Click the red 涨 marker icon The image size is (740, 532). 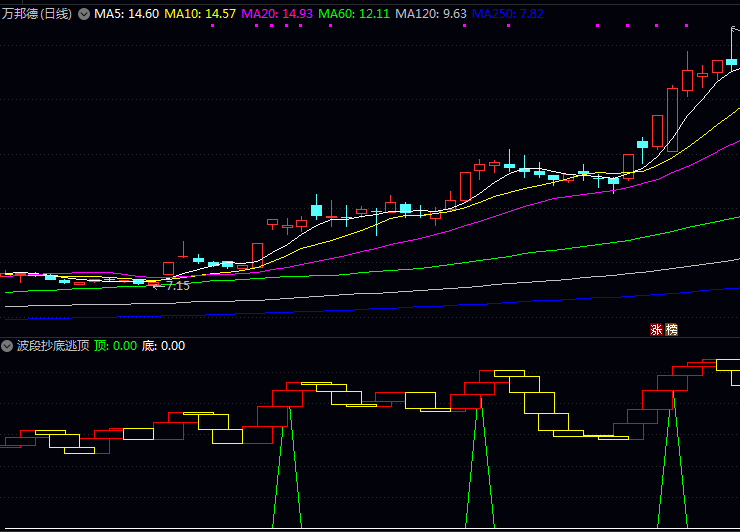click(656, 329)
